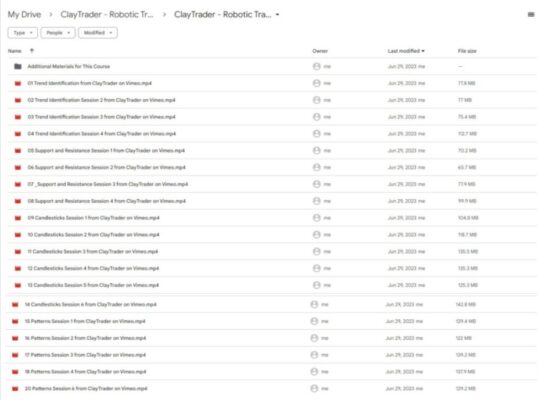The width and height of the screenshot is (538, 400).
Task: Expand the current folder name dropdown arrow
Action: (x=277, y=15)
